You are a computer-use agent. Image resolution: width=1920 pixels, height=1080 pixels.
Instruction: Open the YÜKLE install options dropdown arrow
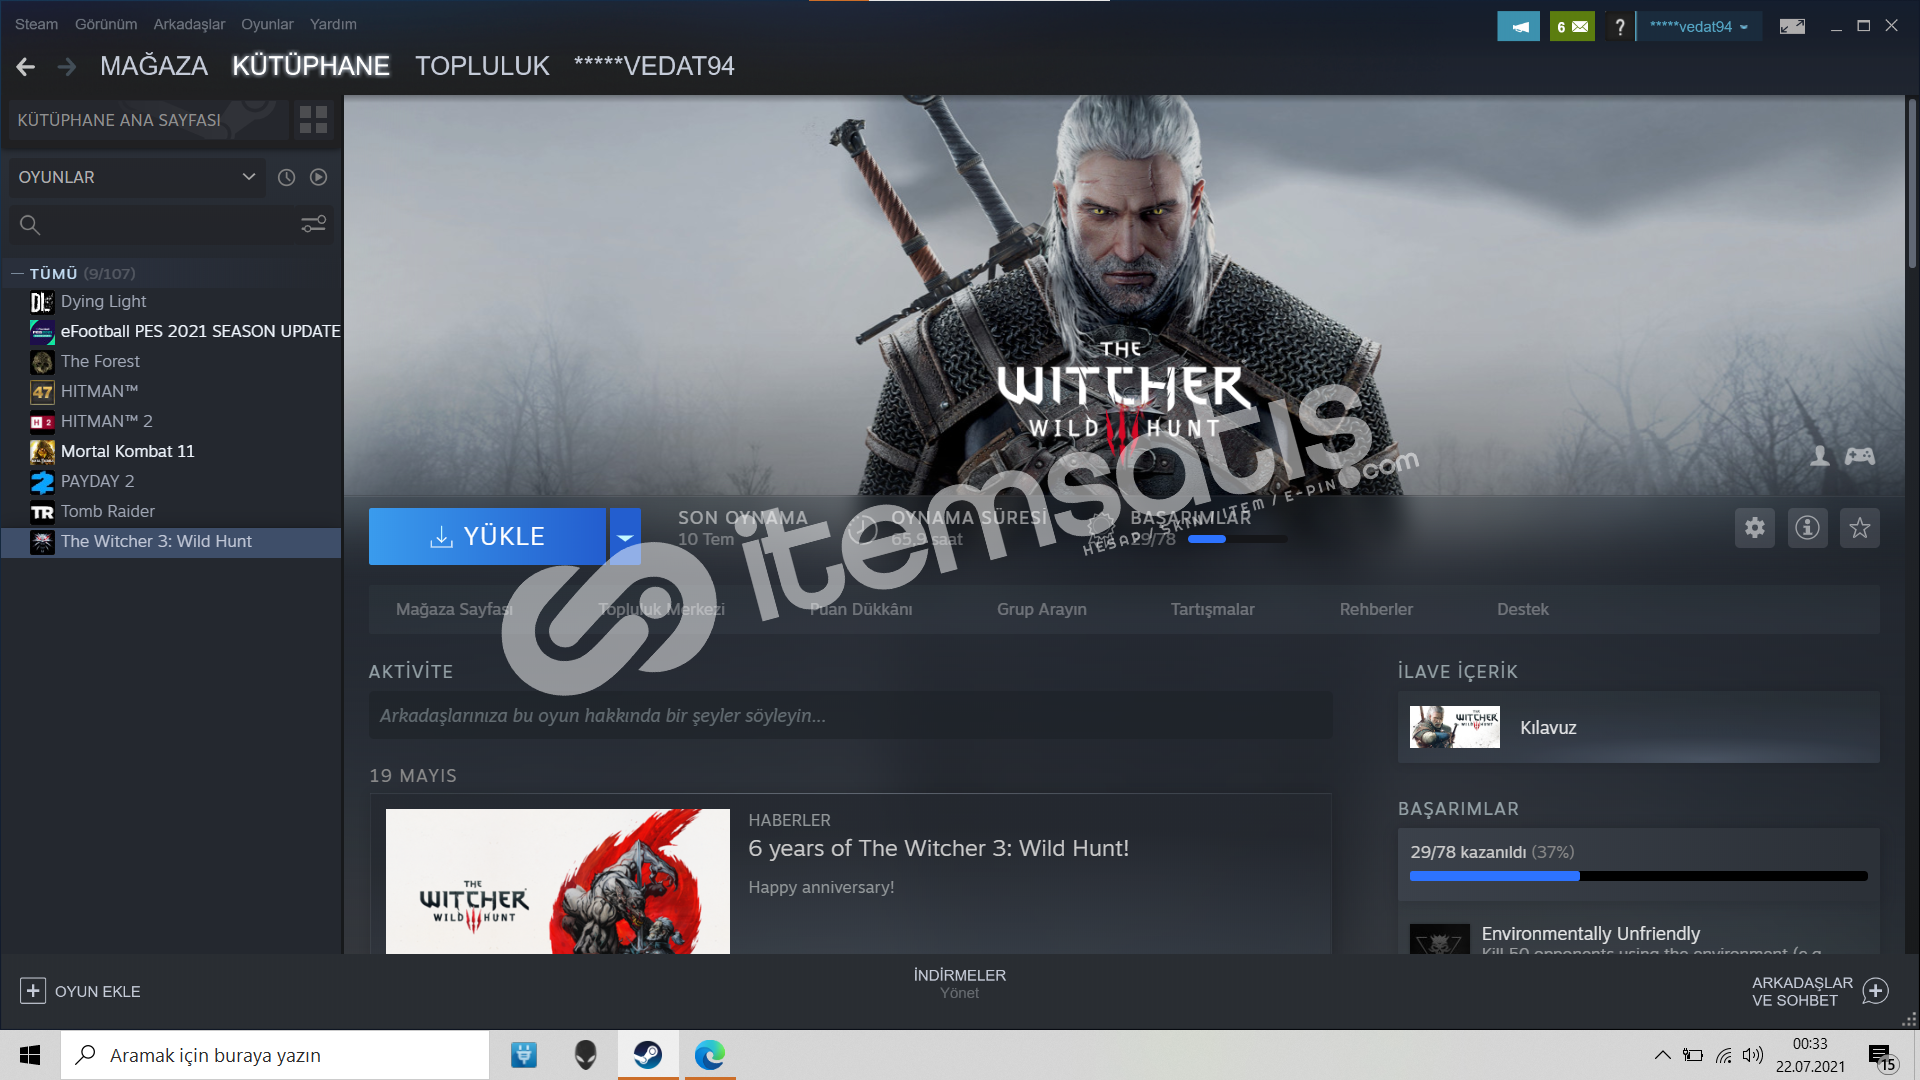pyautogui.click(x=625, y=537)
